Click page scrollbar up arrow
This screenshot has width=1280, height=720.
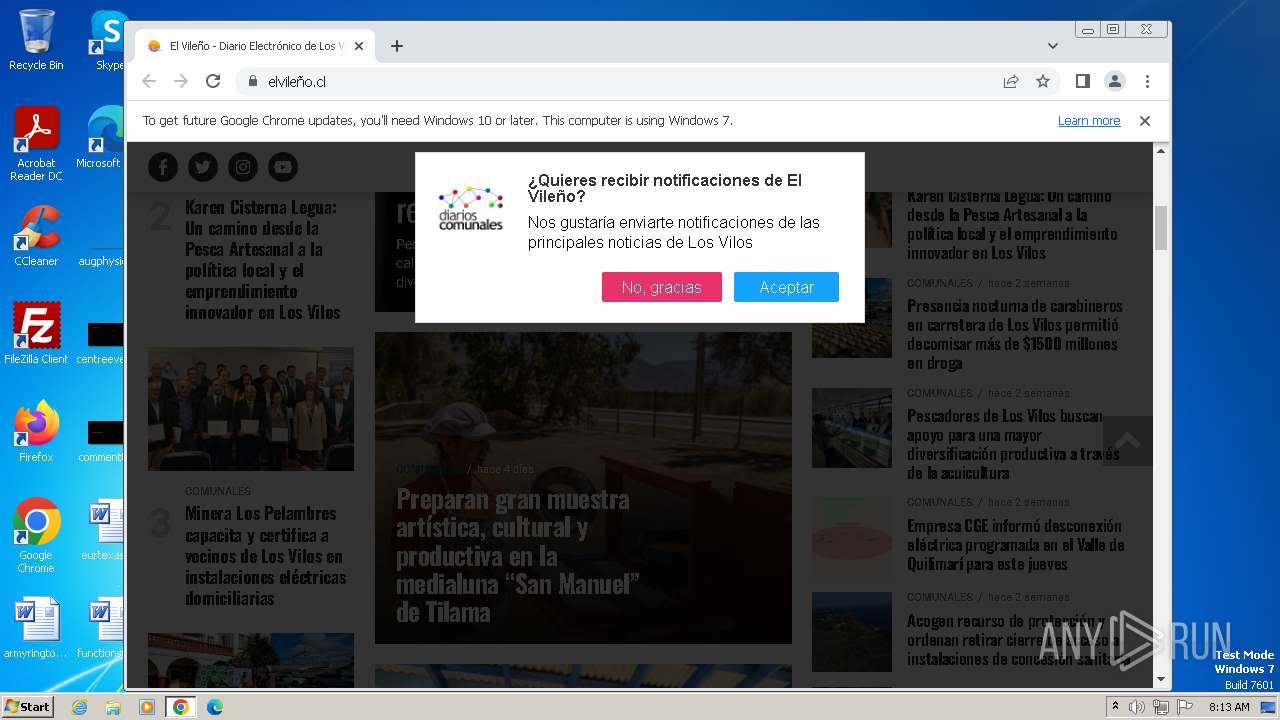tap(1161, 150)
